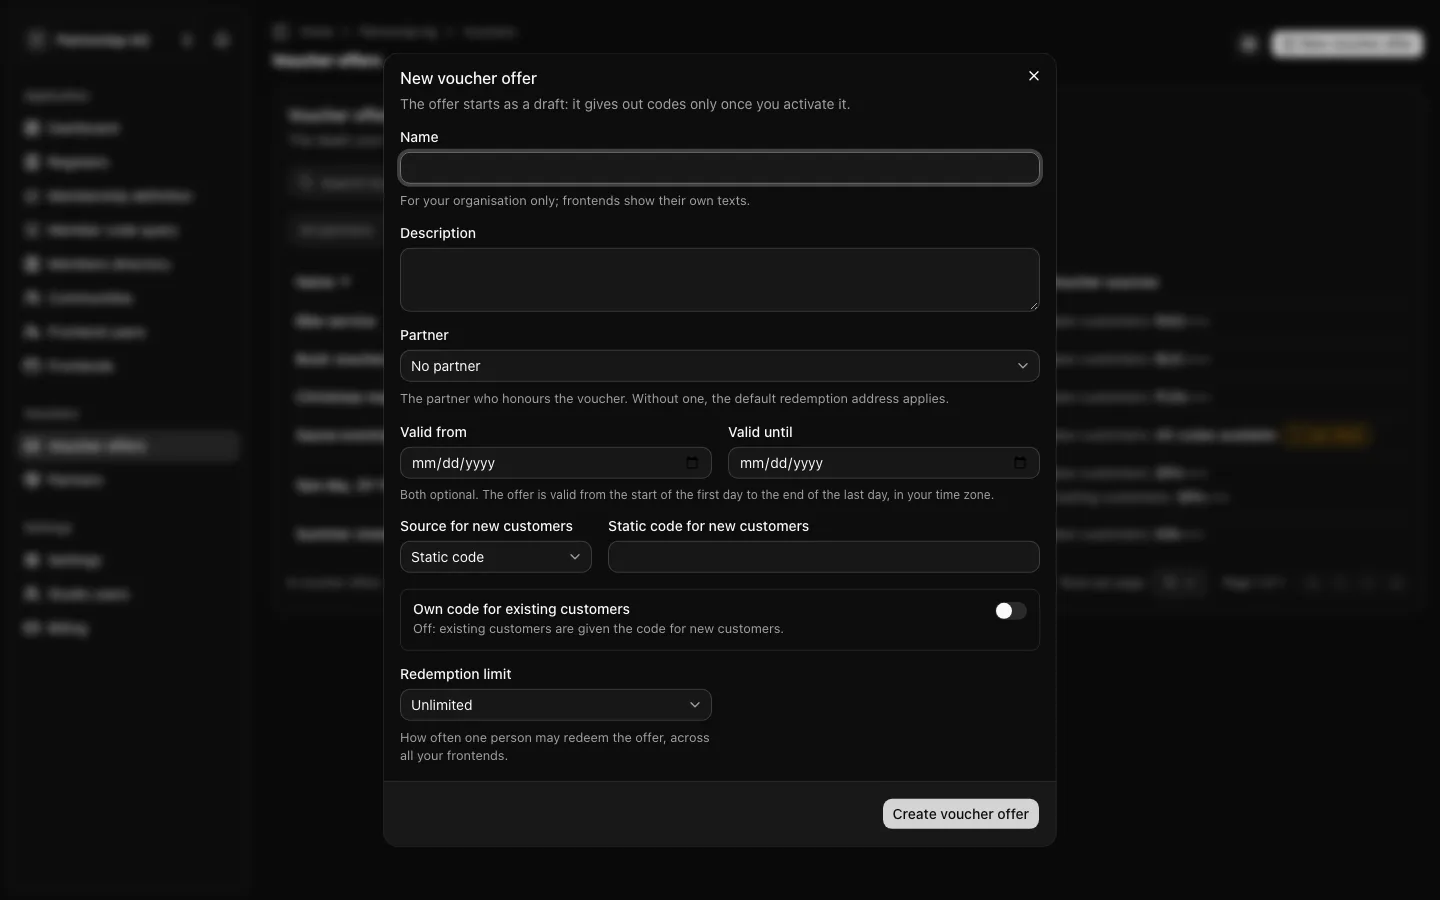Screen dimensions: 1440x900
Task: Click the 'Redemption limit' label text
Action: coord(455,674)
